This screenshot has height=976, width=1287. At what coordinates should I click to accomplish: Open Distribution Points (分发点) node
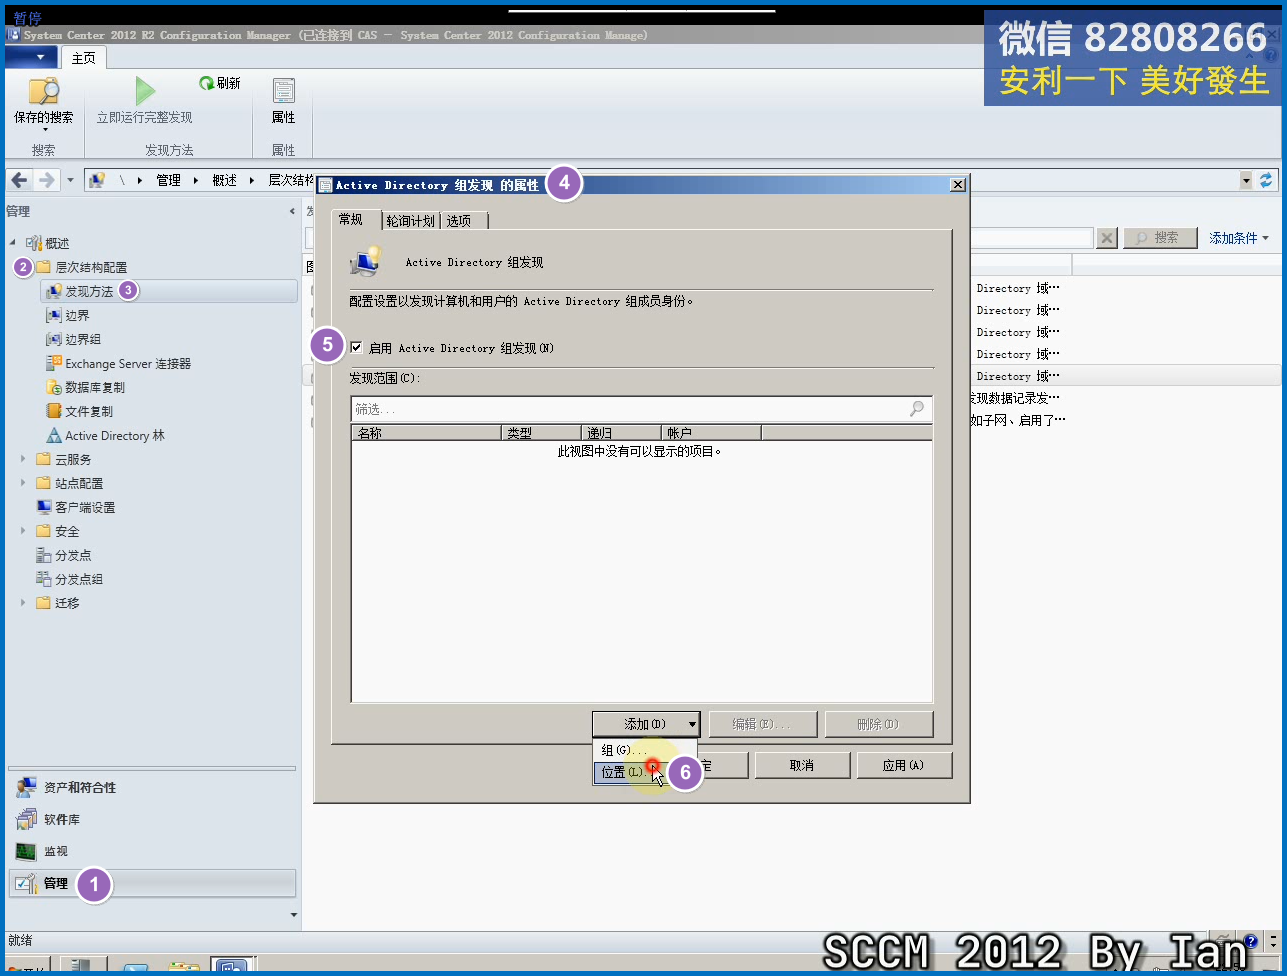[x=73, y=556]
